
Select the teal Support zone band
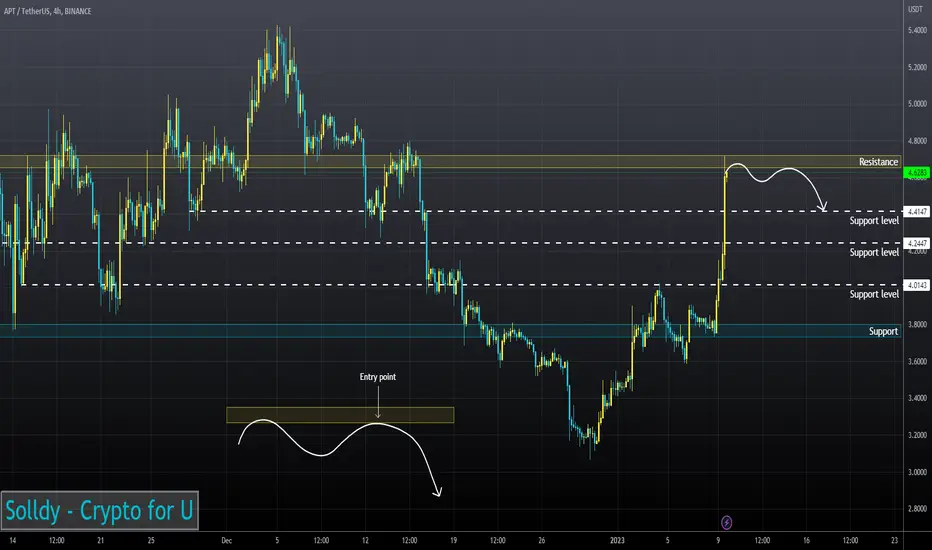click(x=450, y=331)
